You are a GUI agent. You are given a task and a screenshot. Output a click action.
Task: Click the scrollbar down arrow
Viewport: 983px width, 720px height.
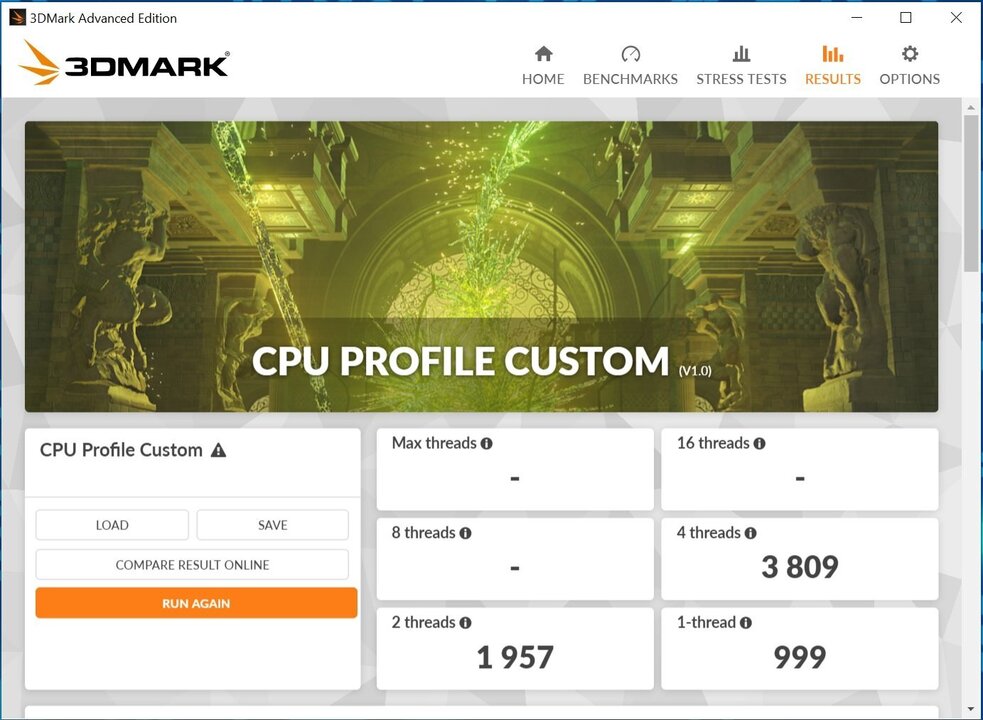pos(971,709)
